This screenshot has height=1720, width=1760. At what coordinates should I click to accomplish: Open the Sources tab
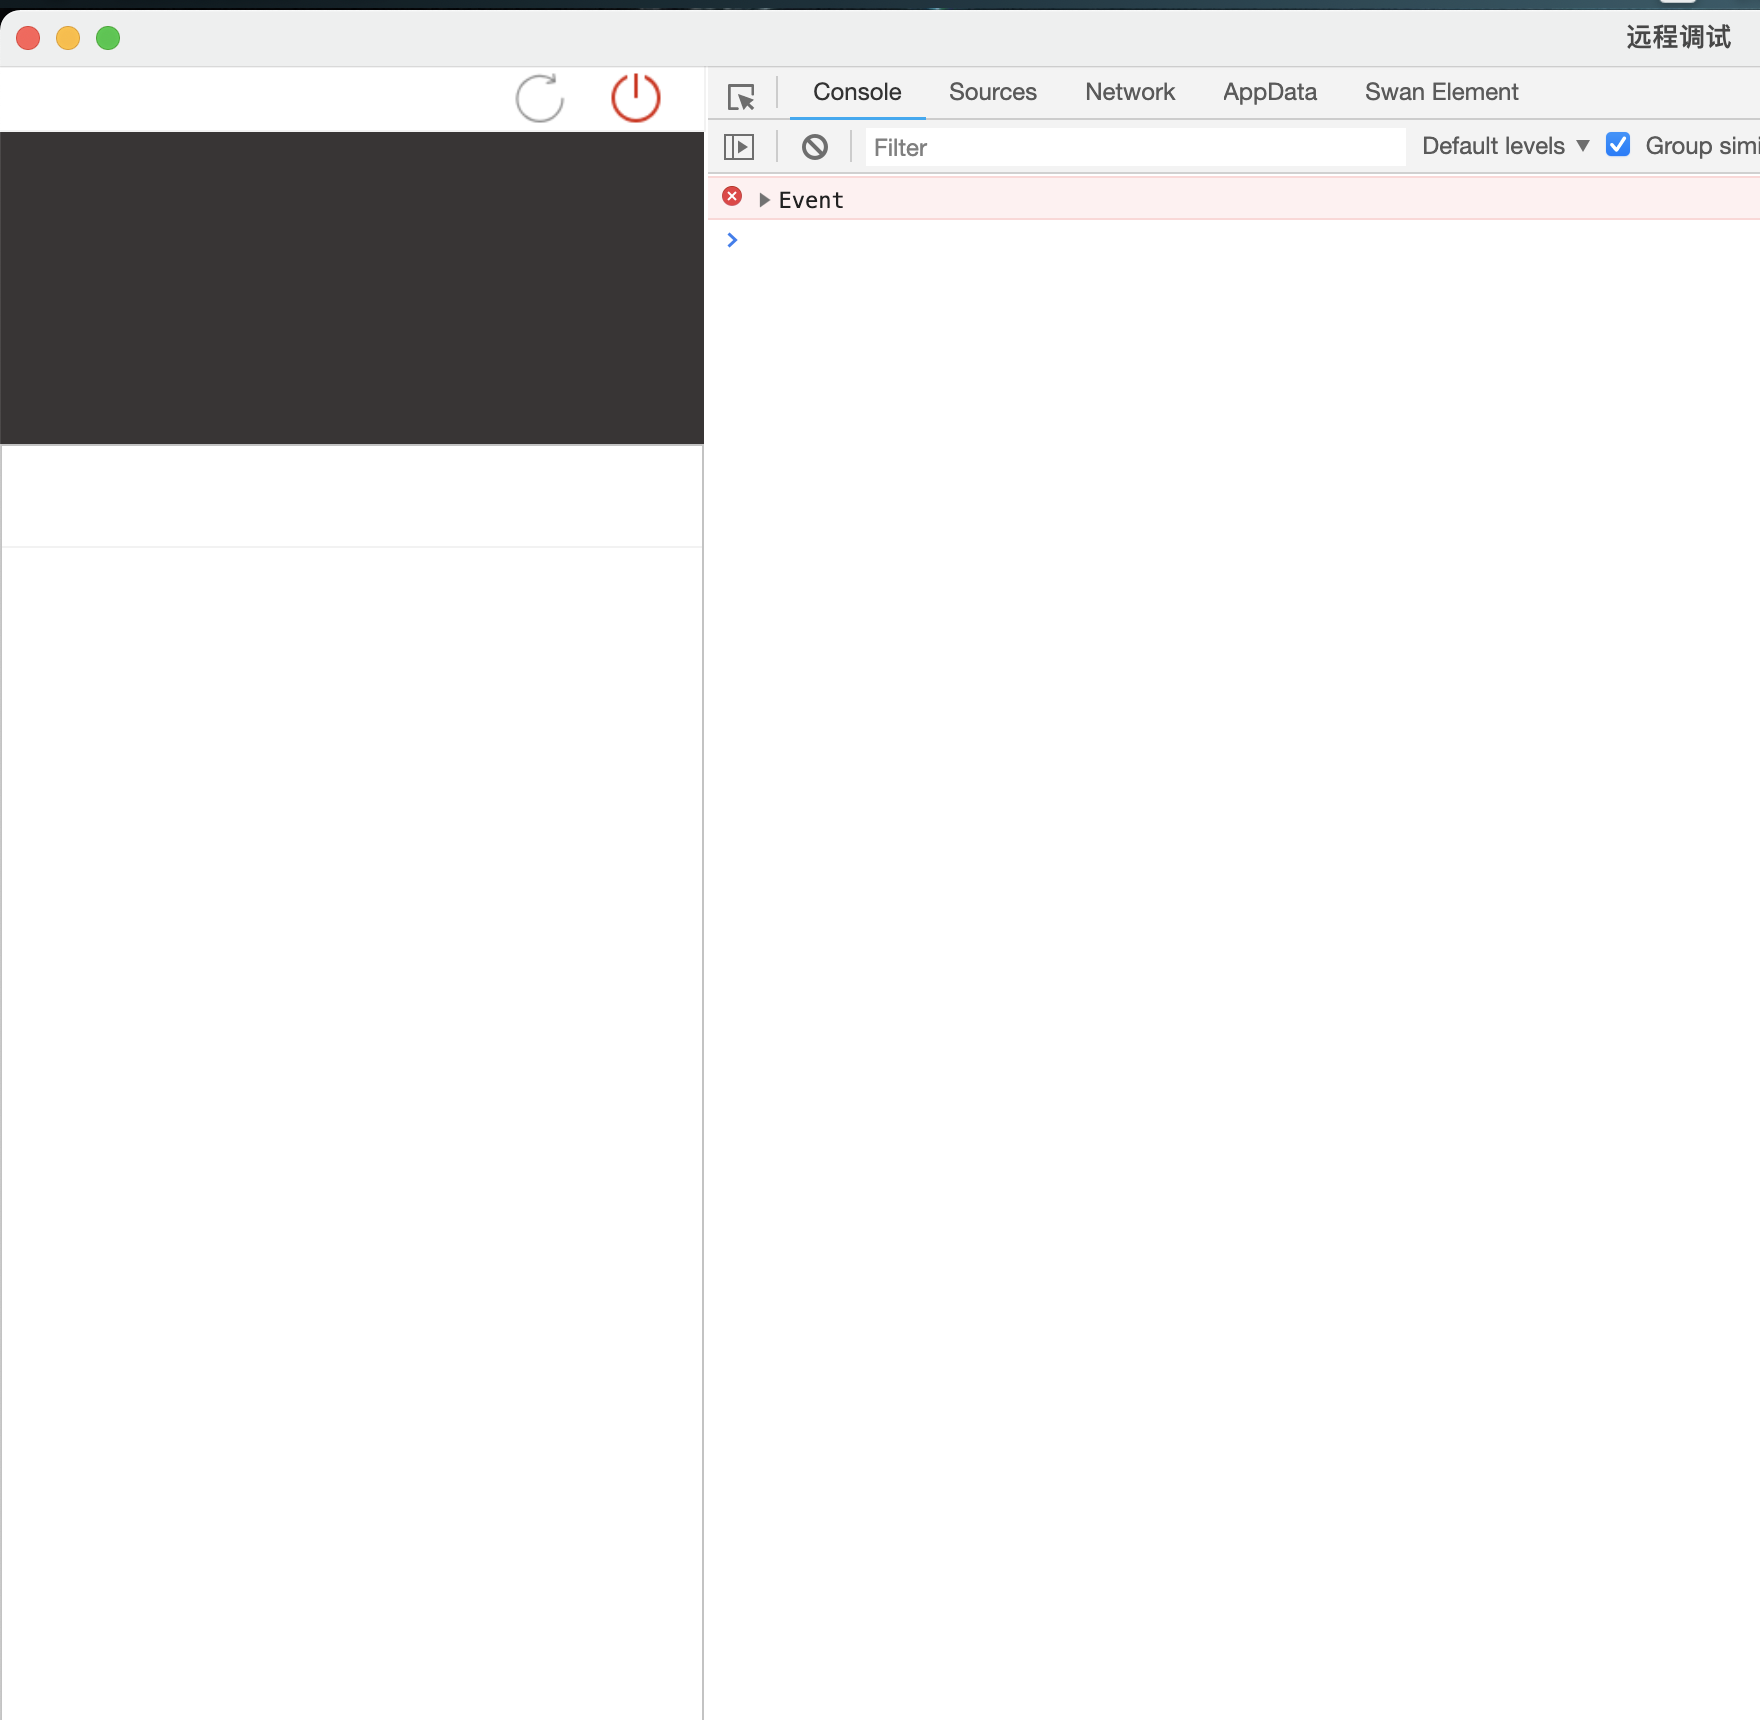pyautogui.click(x=993, y=92)
